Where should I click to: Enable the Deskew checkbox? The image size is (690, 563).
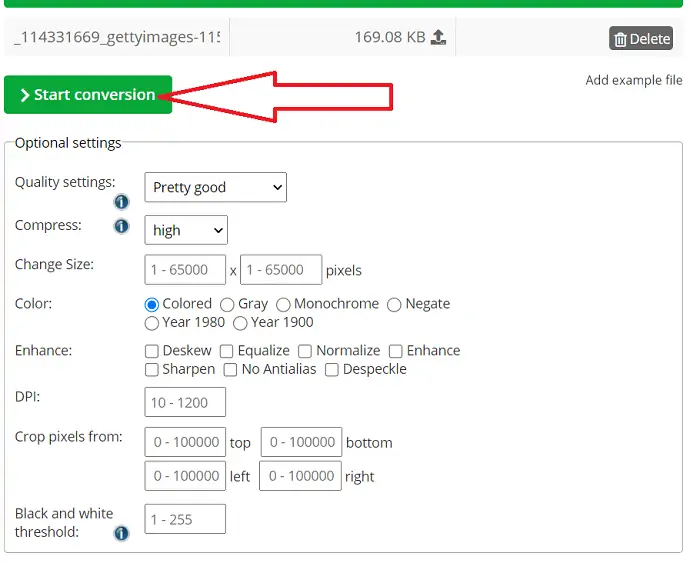[152, 351]
